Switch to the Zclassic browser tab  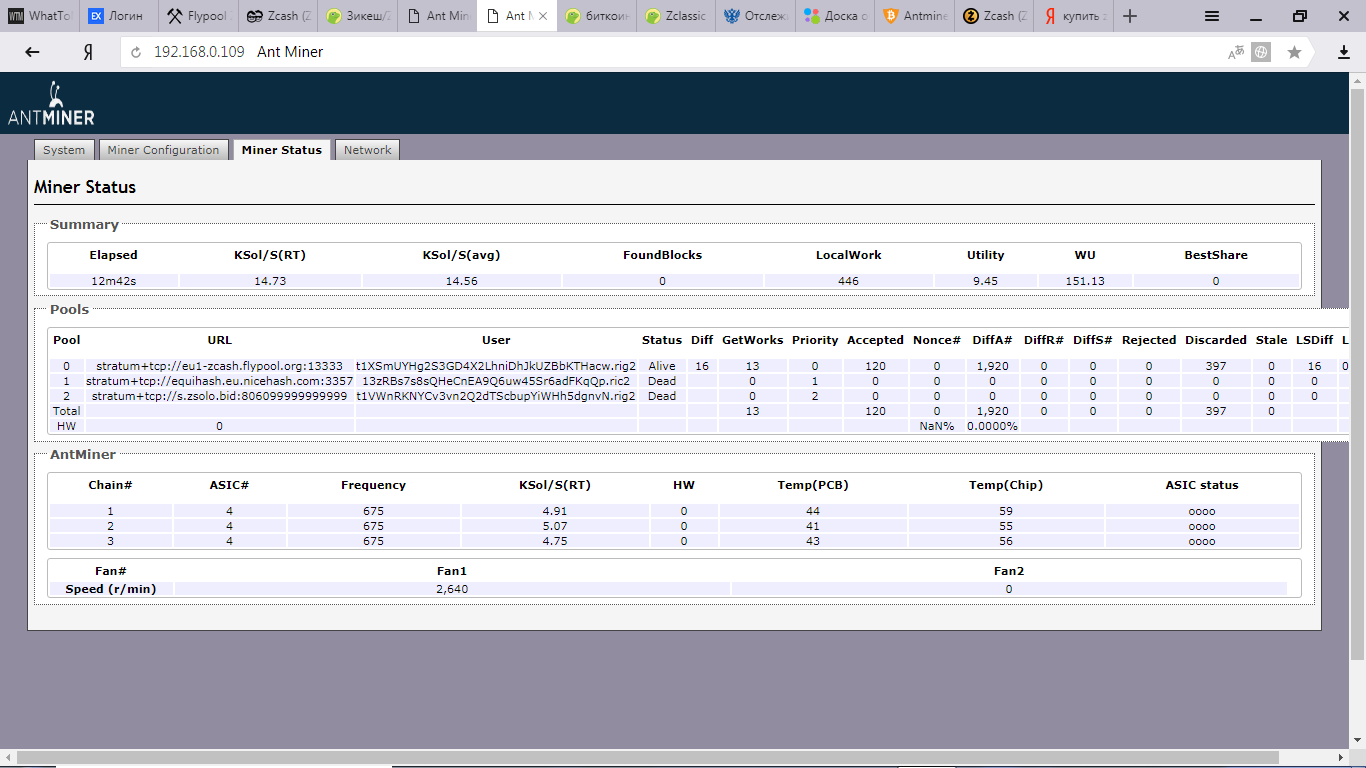pos(676,16)
